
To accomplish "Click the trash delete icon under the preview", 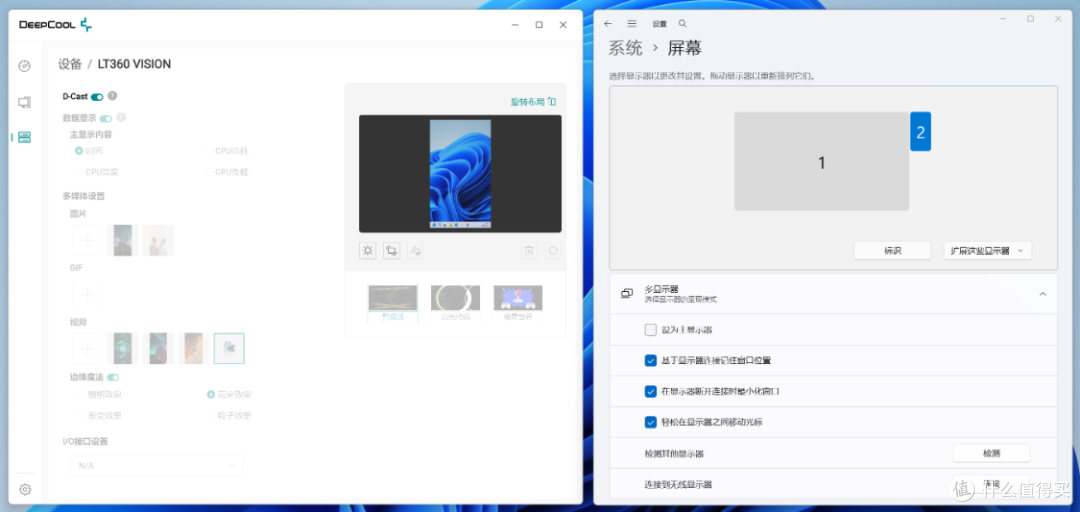I will (529, 251).
